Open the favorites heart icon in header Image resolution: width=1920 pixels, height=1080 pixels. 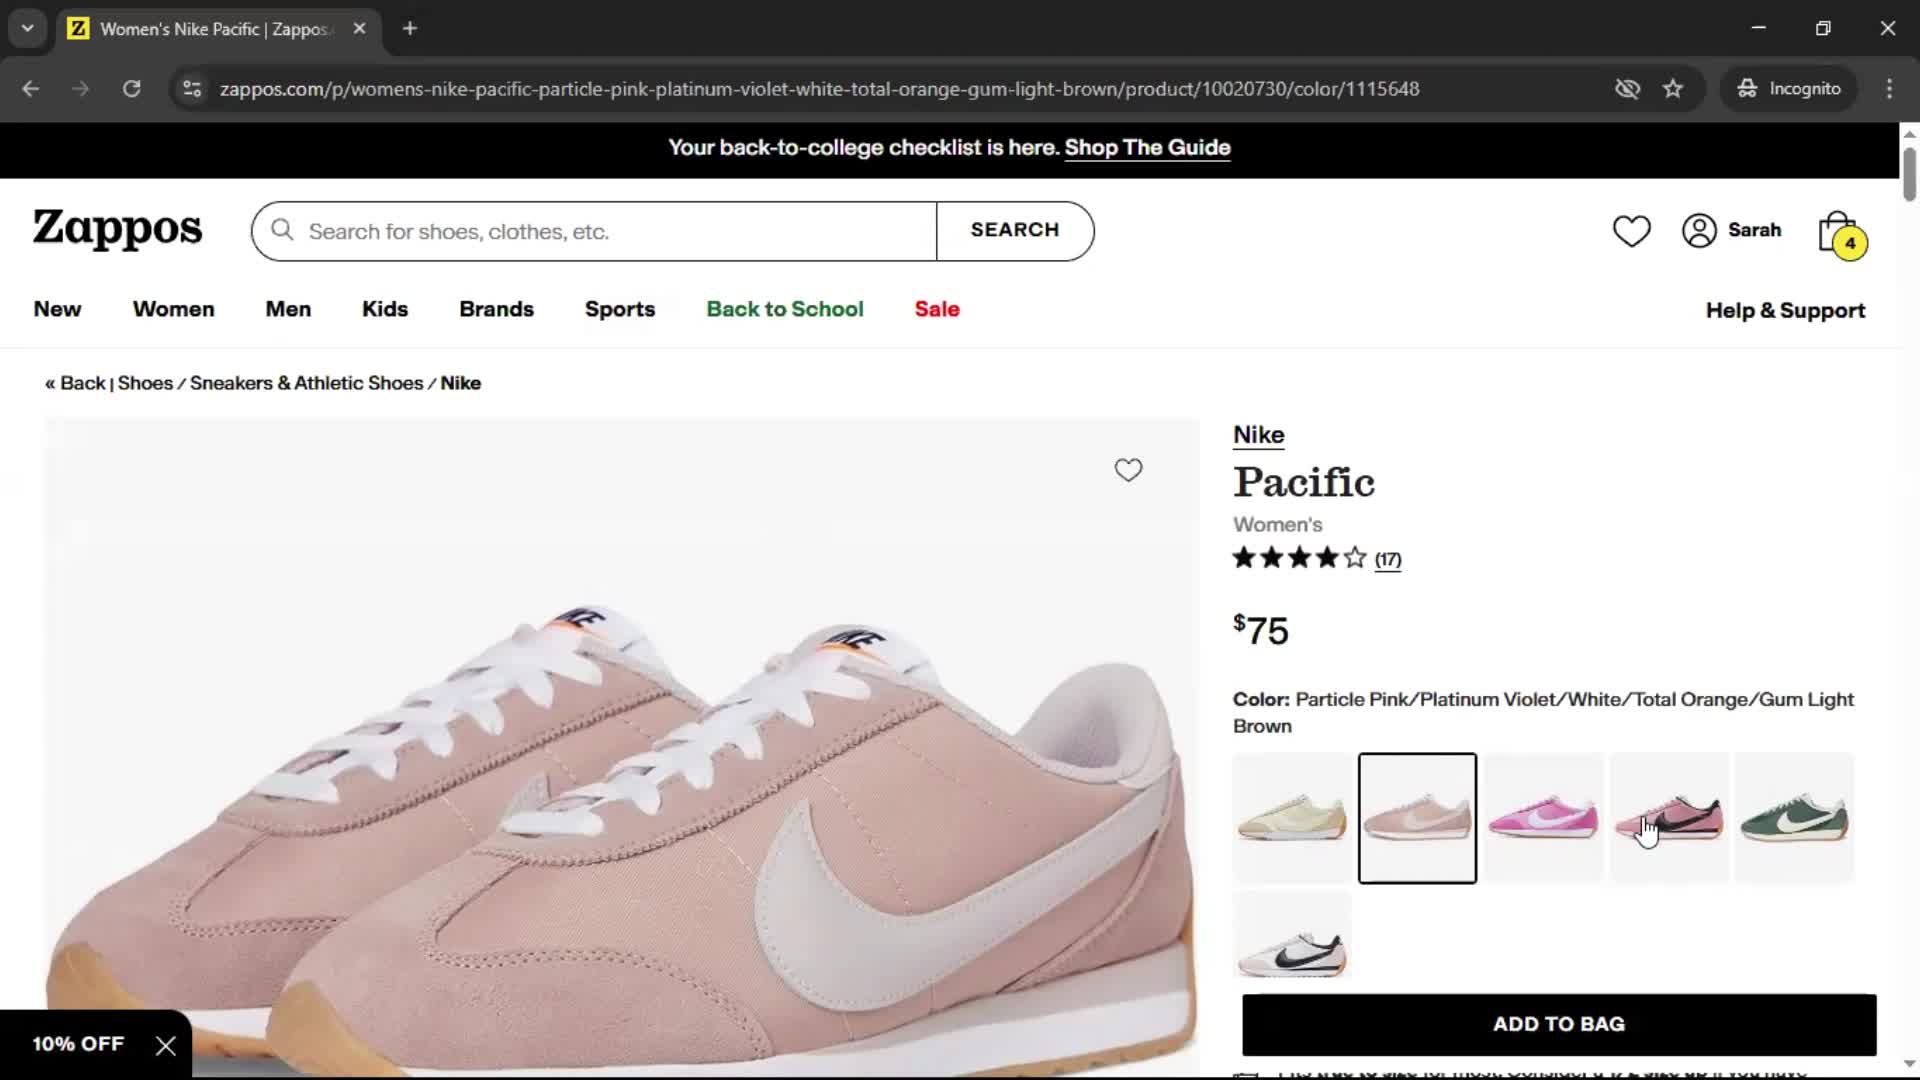[x=1631, y=231]
